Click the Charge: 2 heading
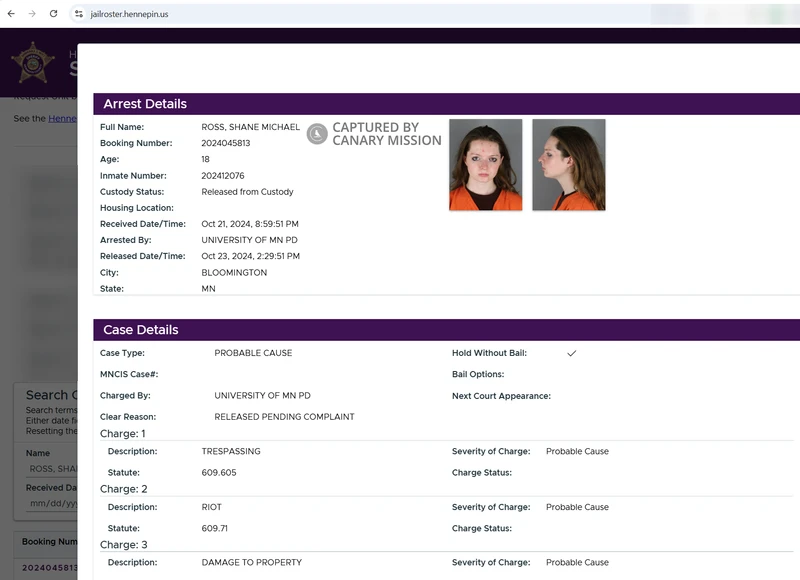800x580 pixels. click(x=123, y=489)
